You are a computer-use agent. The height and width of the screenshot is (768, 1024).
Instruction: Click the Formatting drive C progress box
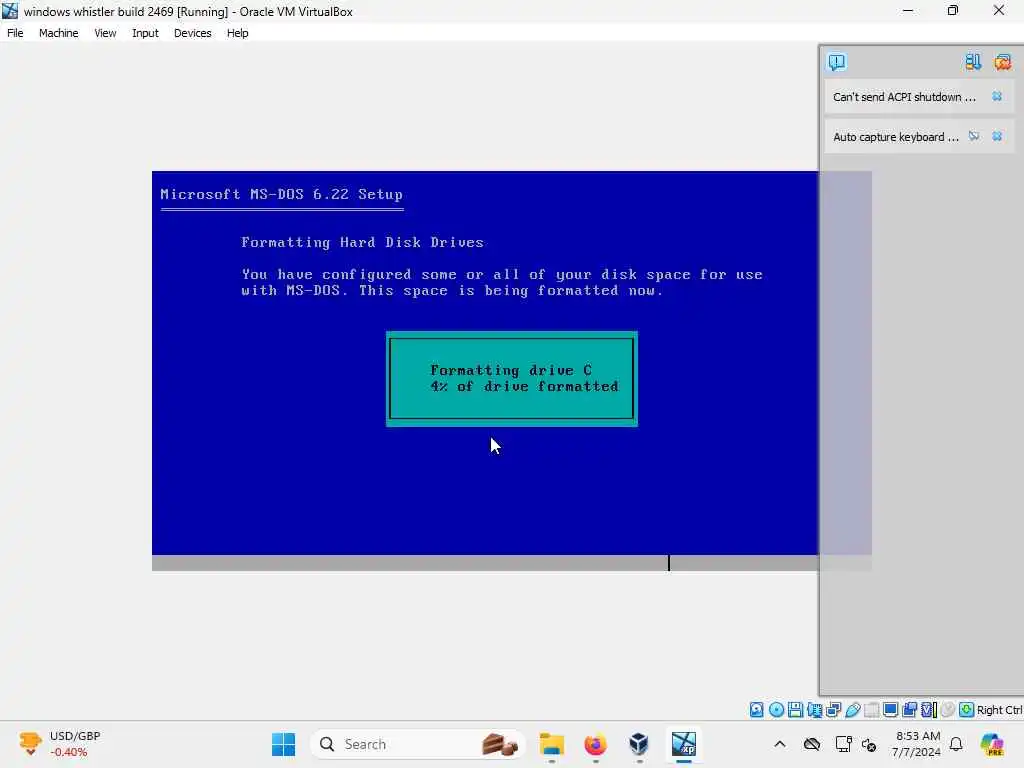click(x=511, y=379)
